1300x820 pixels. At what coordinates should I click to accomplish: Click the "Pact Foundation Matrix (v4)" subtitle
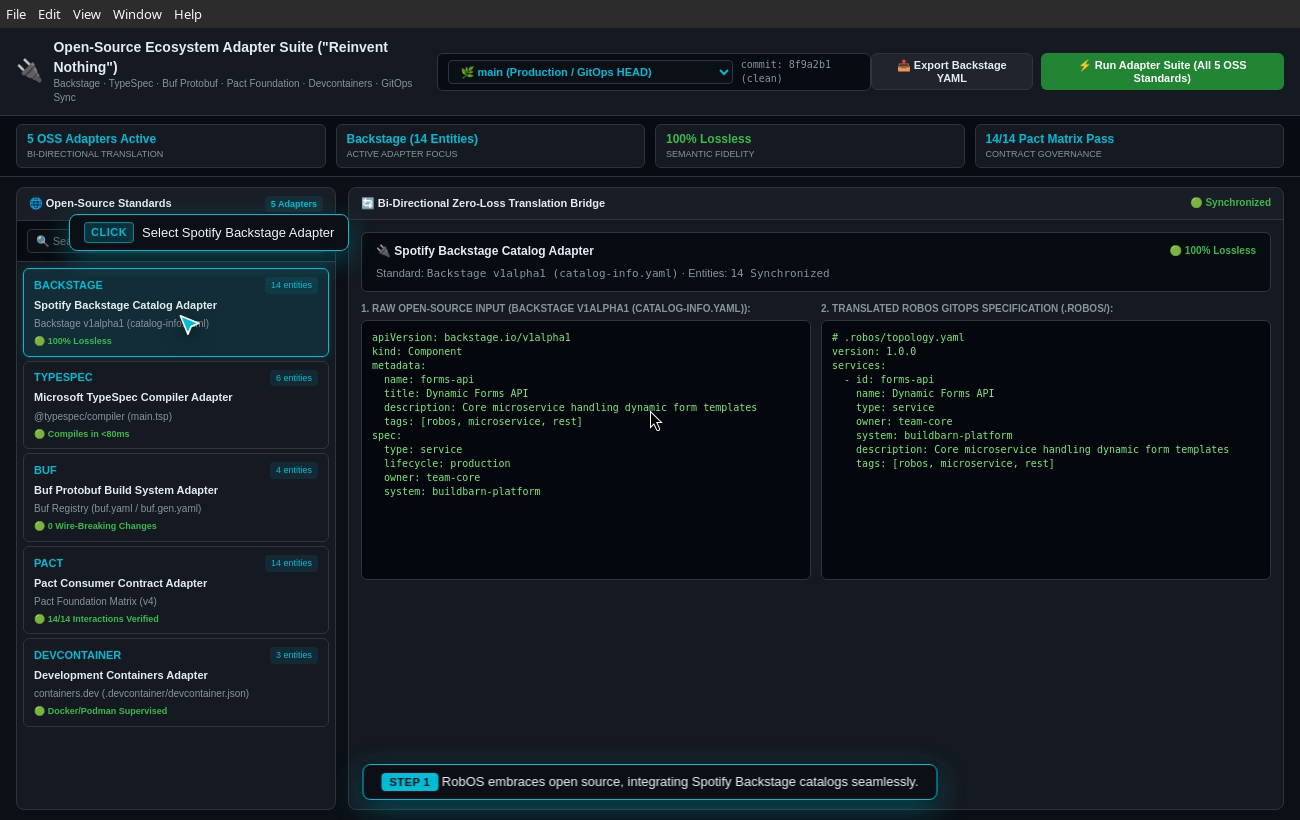point(95,601)
